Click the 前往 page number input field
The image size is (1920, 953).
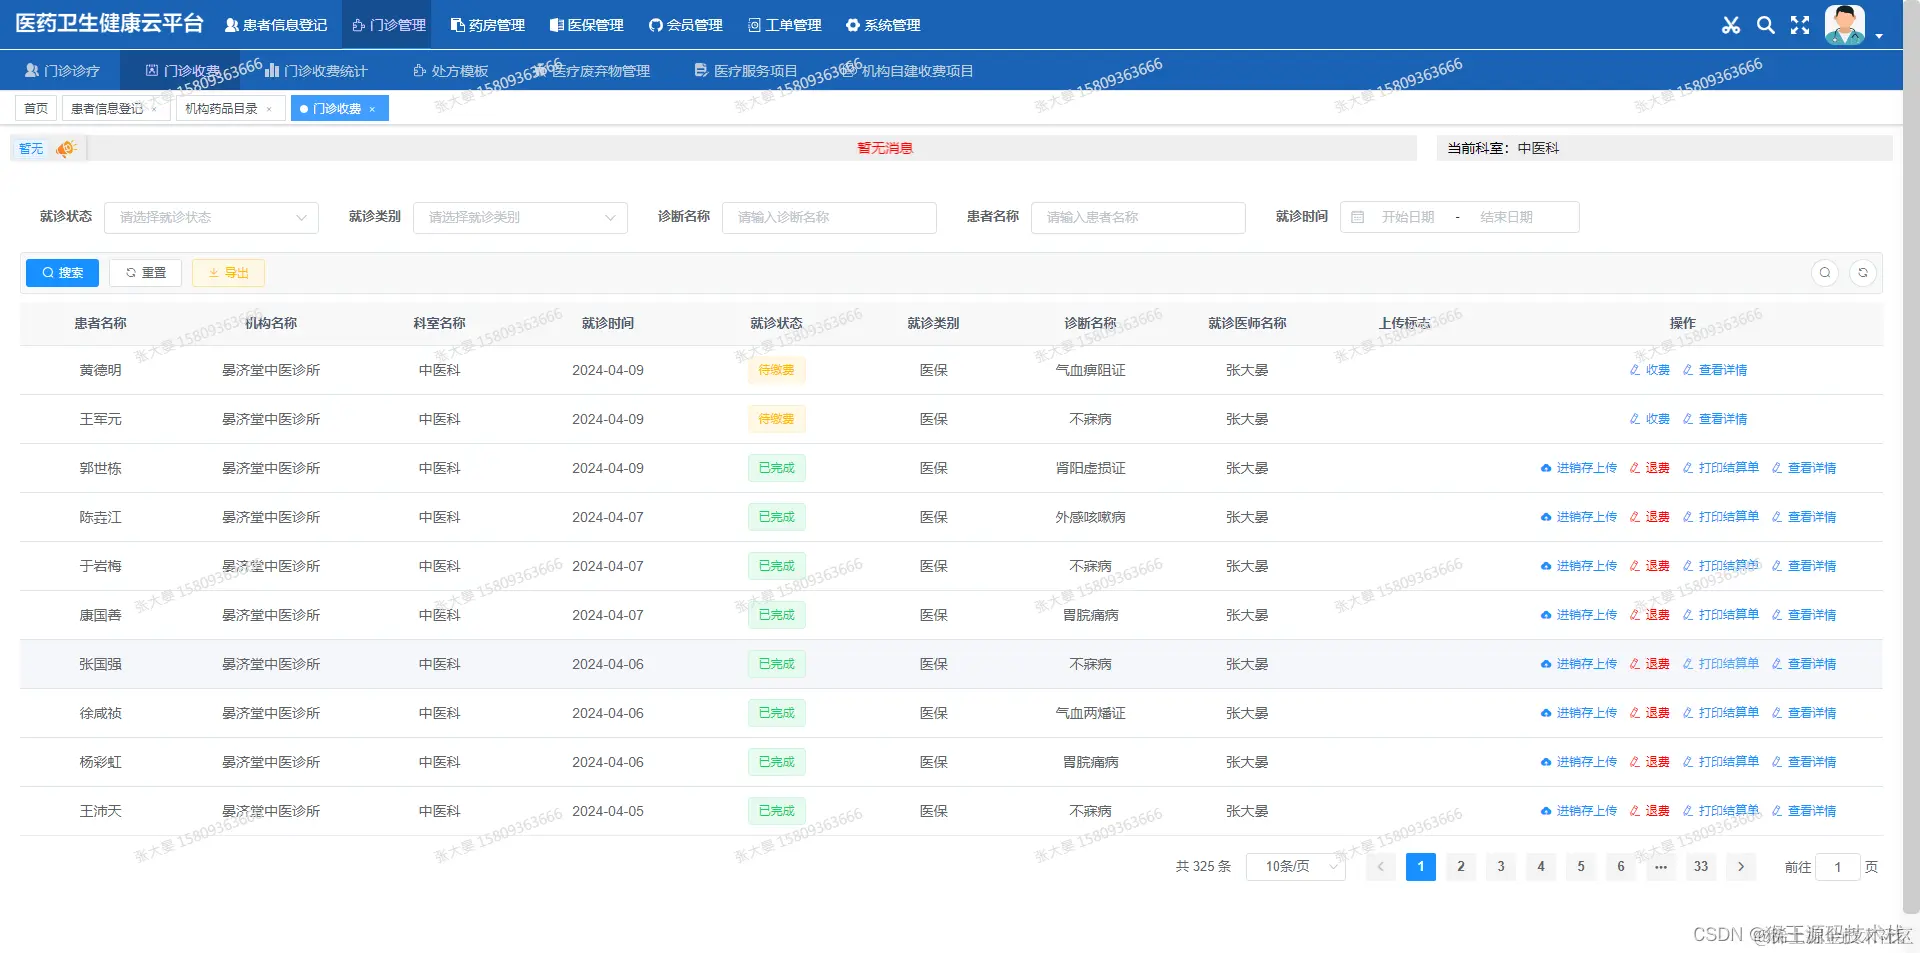(1839, 867)
